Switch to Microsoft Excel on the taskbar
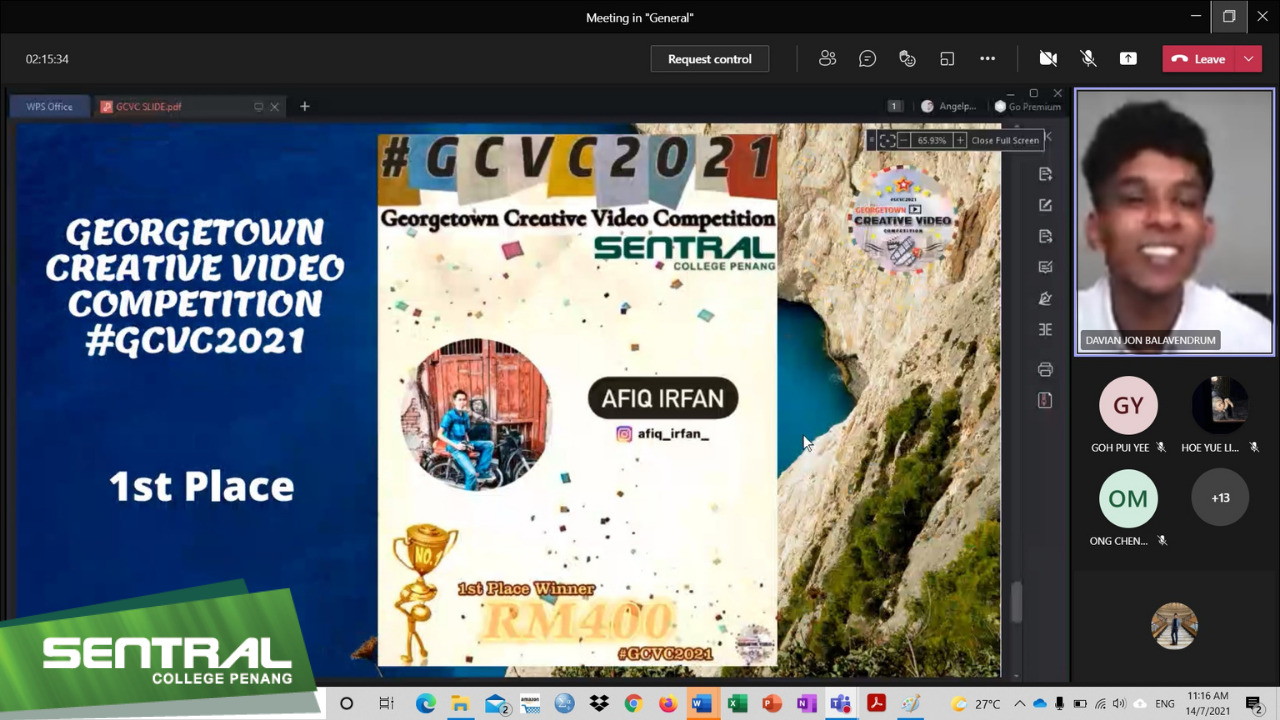The width and height of the screenshot is (1280, 720). (737, 704)
